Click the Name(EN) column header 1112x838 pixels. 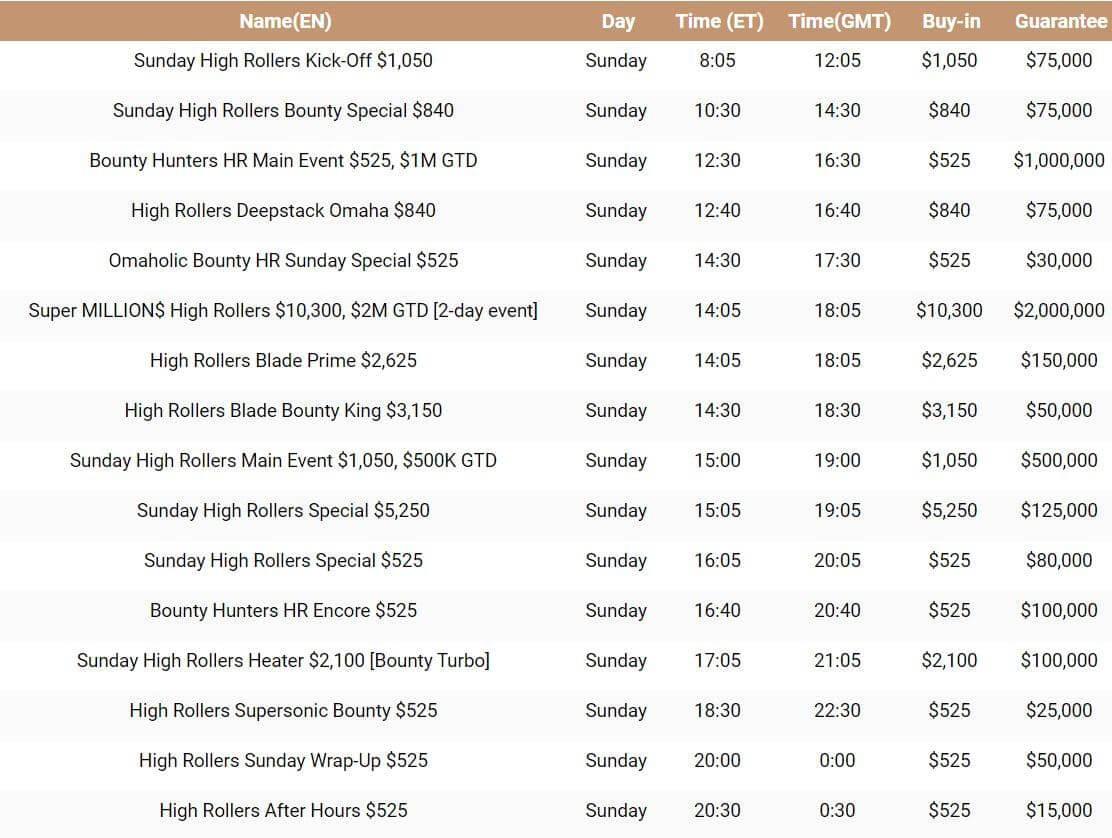pos(284,21)
